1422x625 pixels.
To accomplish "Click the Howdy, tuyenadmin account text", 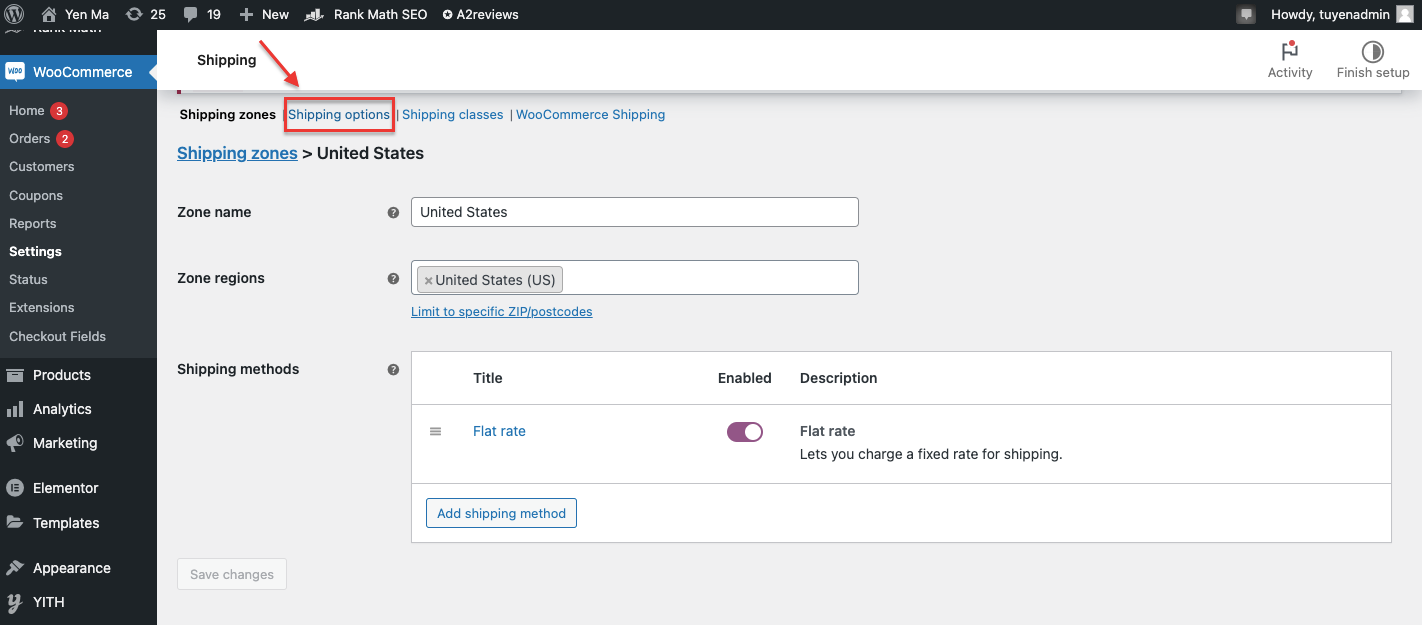I will tap(1329, 14).
